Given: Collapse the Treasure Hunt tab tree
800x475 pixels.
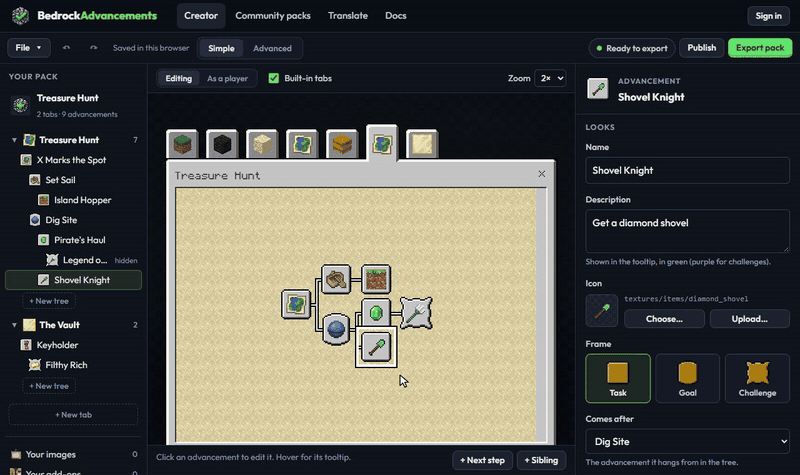Looking at the screenshot, I should tap(14, 140).
